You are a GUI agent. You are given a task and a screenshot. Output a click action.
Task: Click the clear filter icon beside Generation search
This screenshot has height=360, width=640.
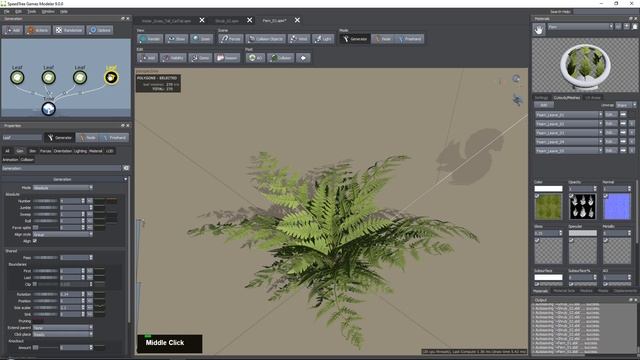point(126,168)
